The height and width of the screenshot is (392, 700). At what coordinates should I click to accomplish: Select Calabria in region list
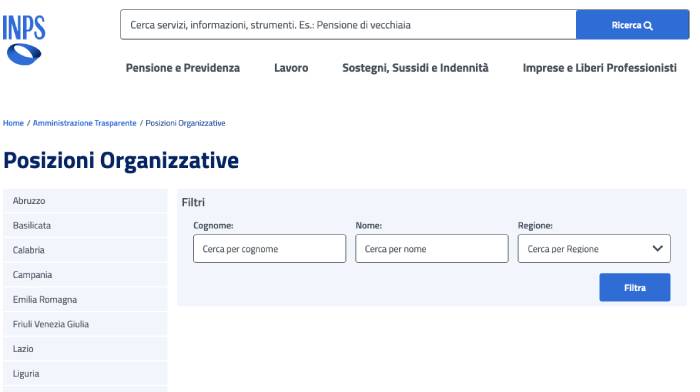click(85, 250)
